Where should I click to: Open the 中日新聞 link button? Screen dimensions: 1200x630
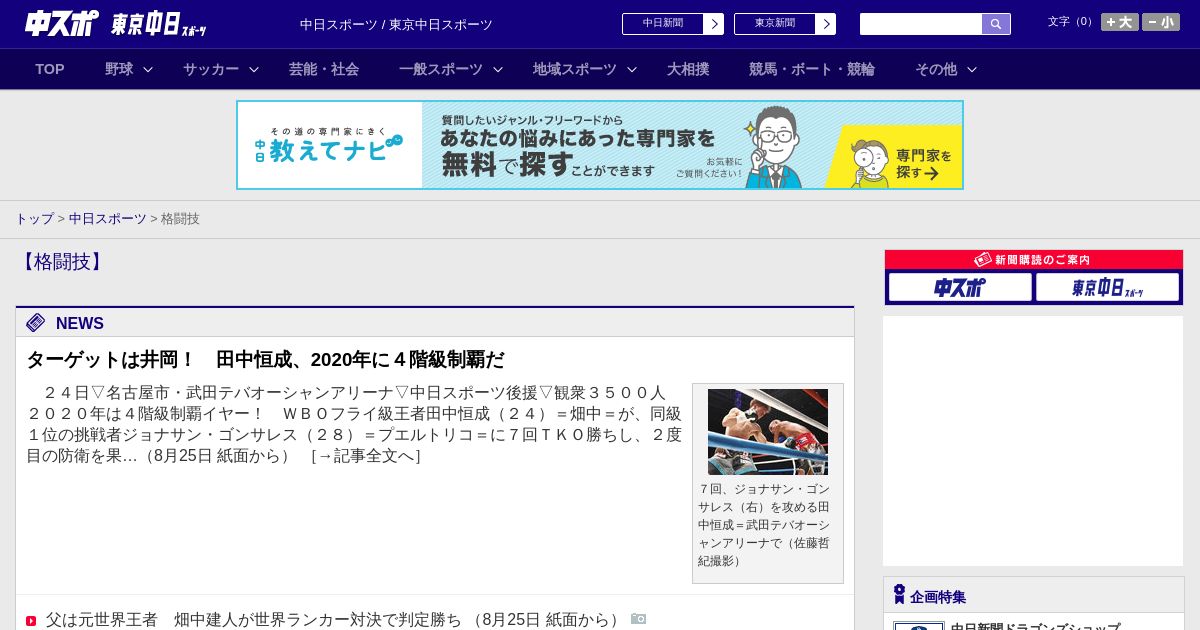tap(663, 24)
